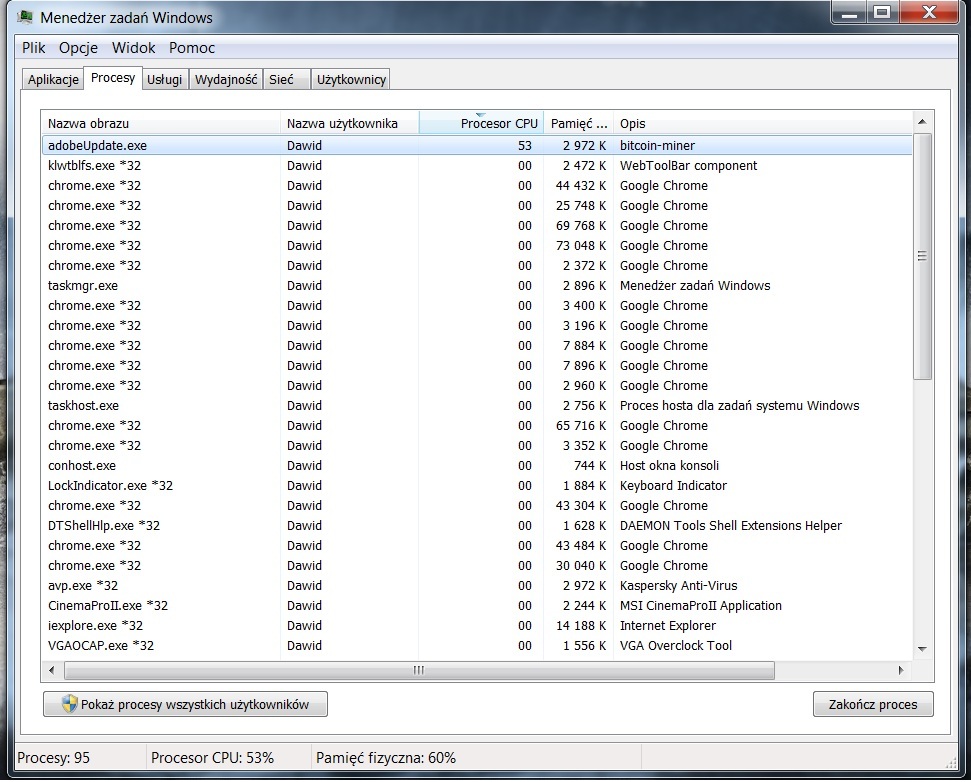The image size is (971, 782).
Task: Click the CPU value 53 for adobeUpdate.exe
Action: [x=525, y=146]
